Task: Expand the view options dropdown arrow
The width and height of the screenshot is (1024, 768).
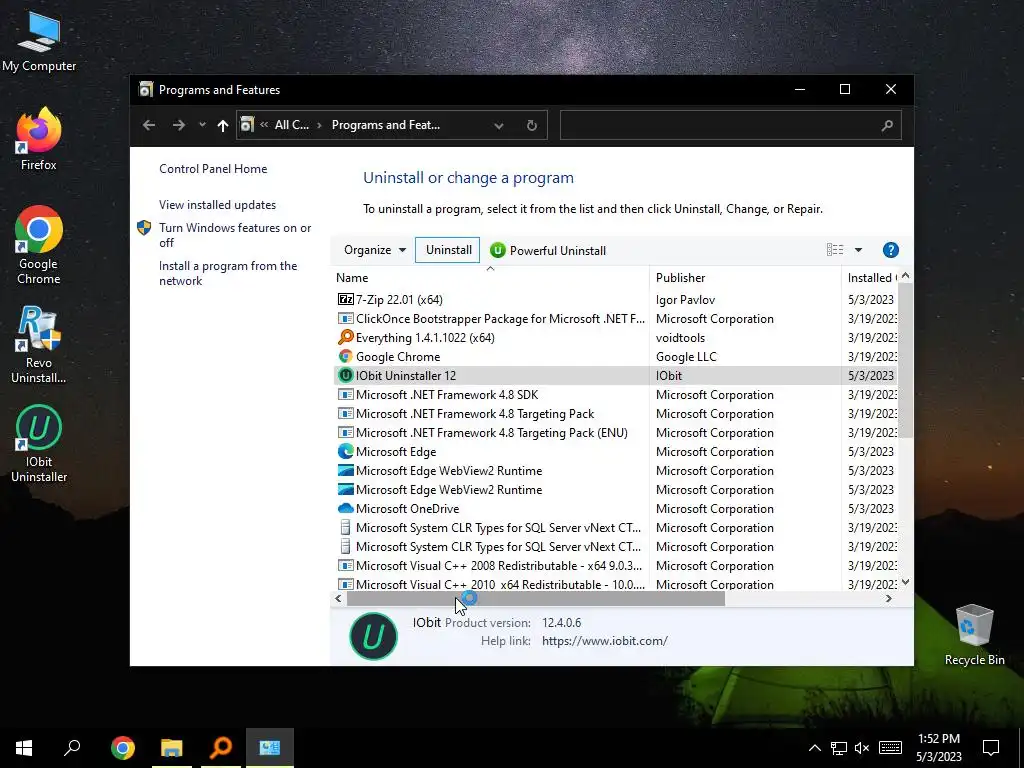Action: tap(858, 250)
